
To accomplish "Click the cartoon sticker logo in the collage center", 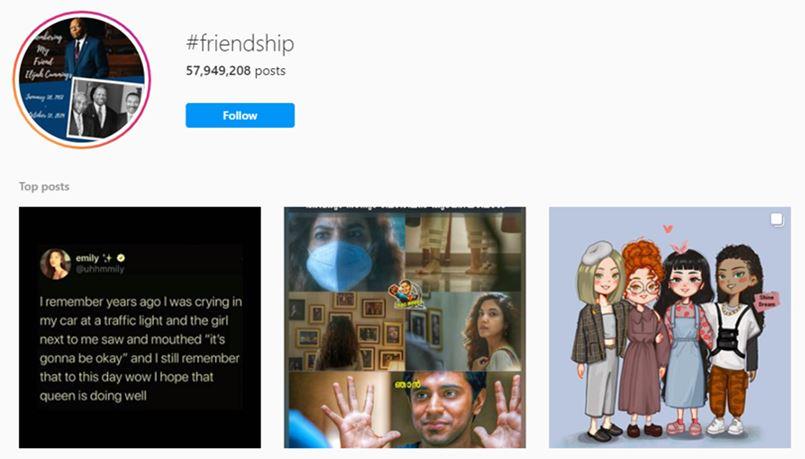I will [405, 295].
